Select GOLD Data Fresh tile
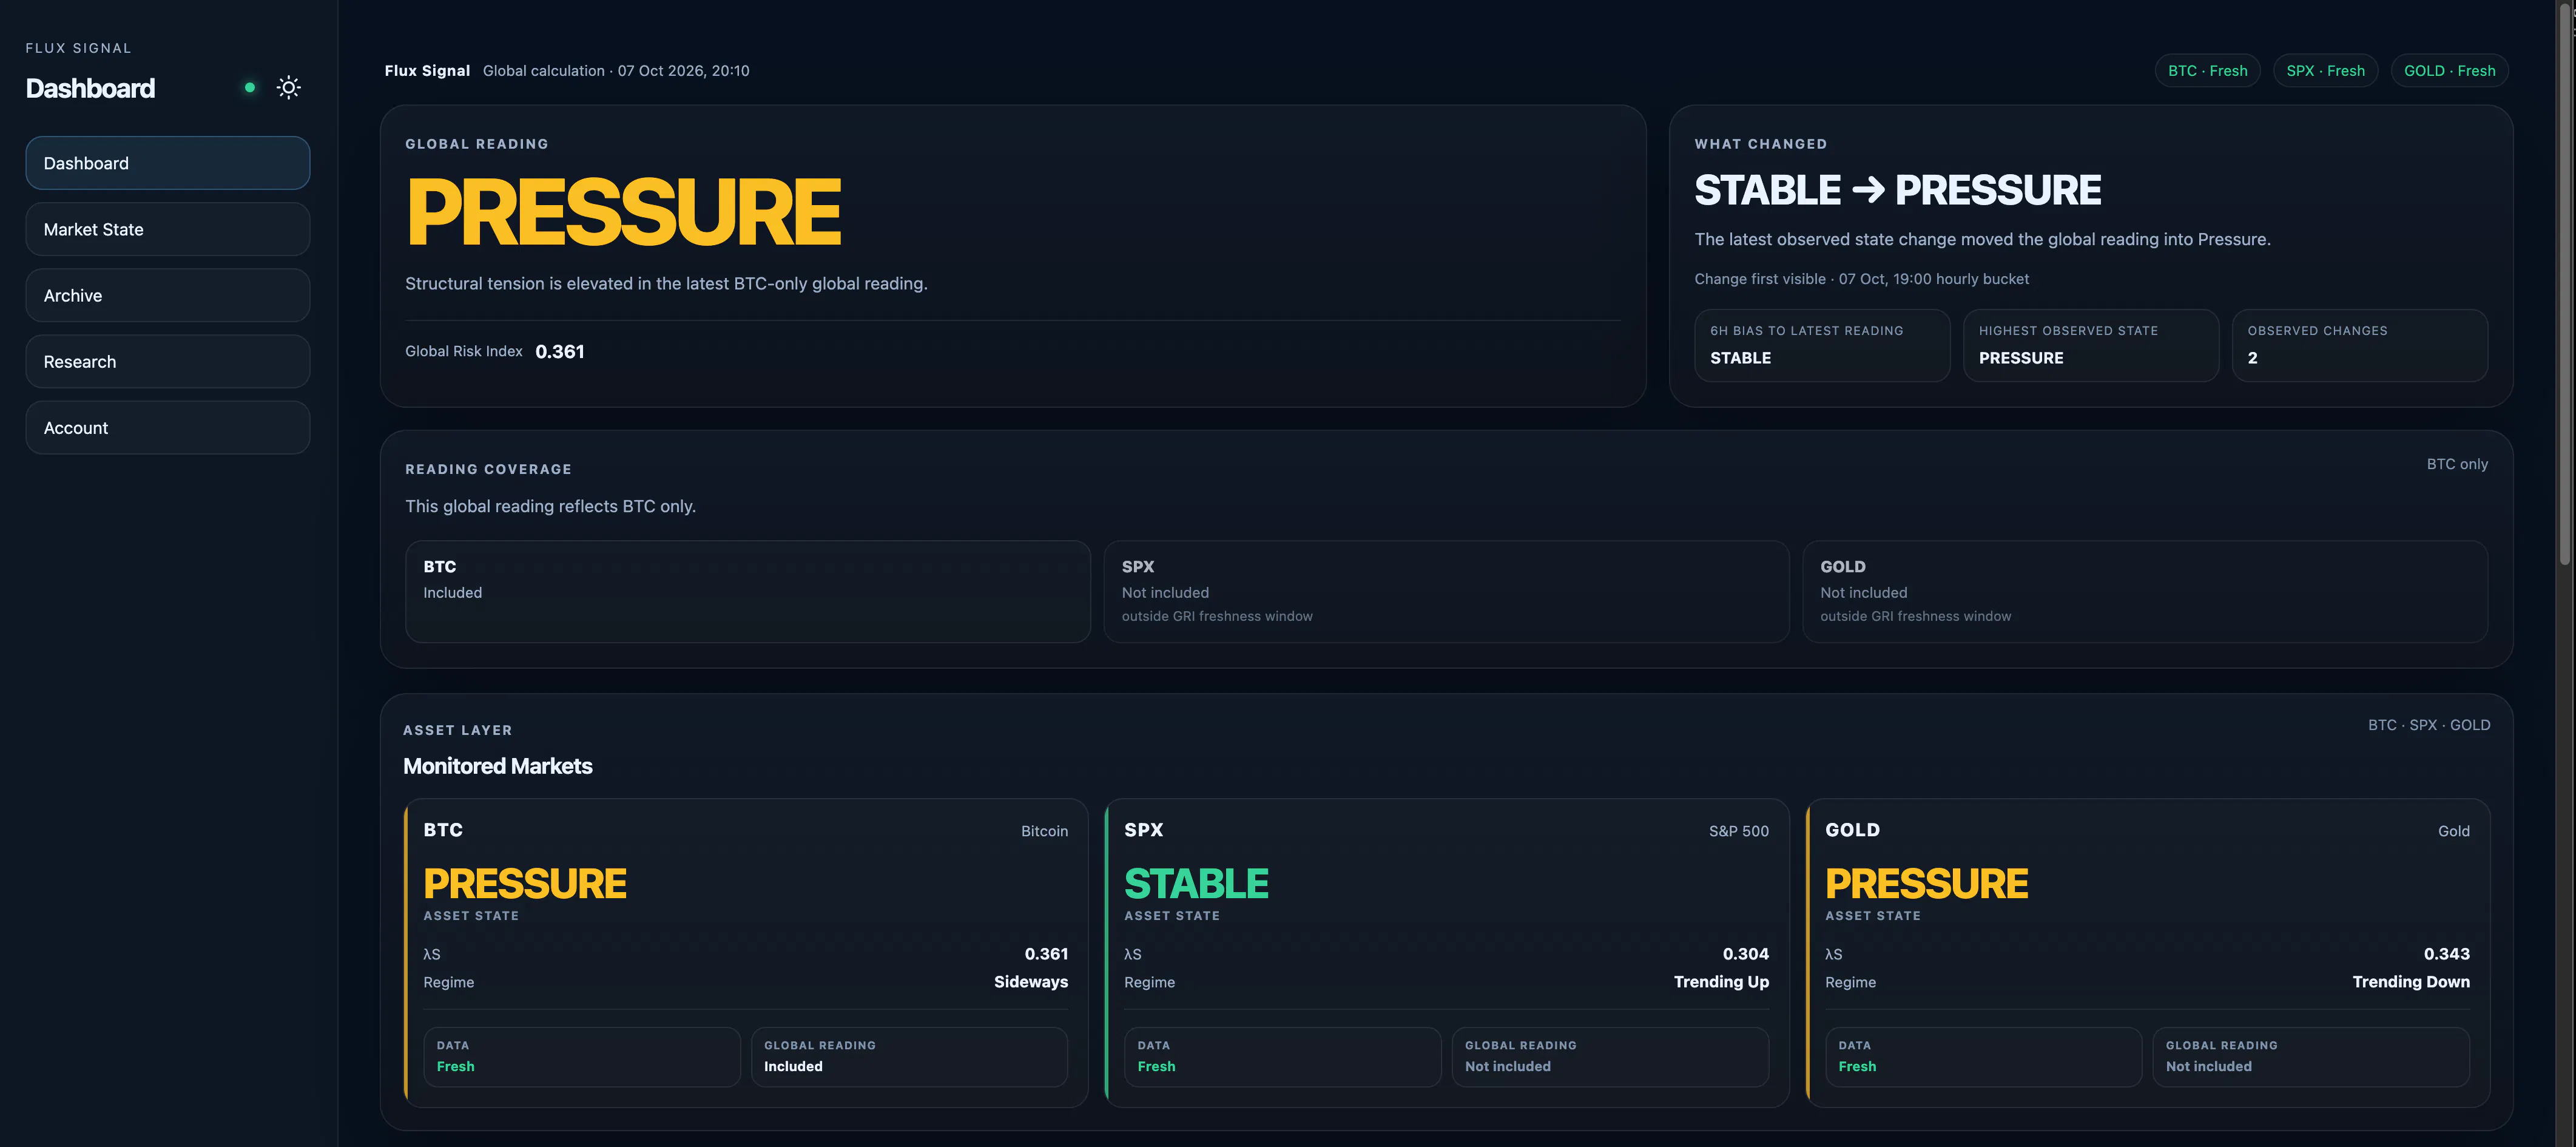Screen dimensions: 2576x1147 point(1983,1057)
